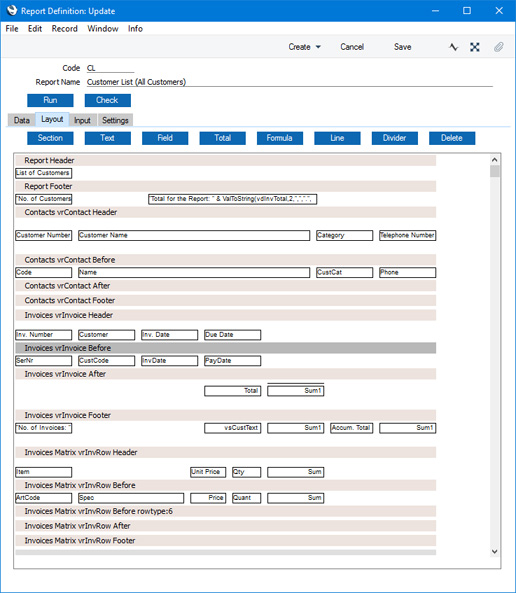Image resolution: width=516 pixels, height=593 pixels.
Task: Click the Divider button
Action: click(395, 138)
